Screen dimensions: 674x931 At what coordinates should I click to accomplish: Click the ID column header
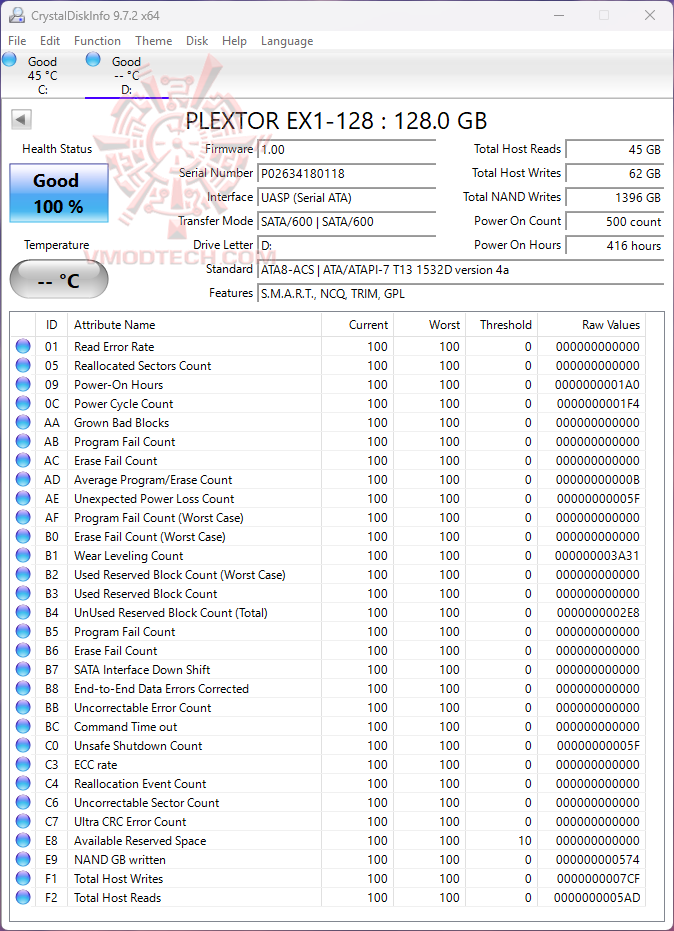coord(52,325)
